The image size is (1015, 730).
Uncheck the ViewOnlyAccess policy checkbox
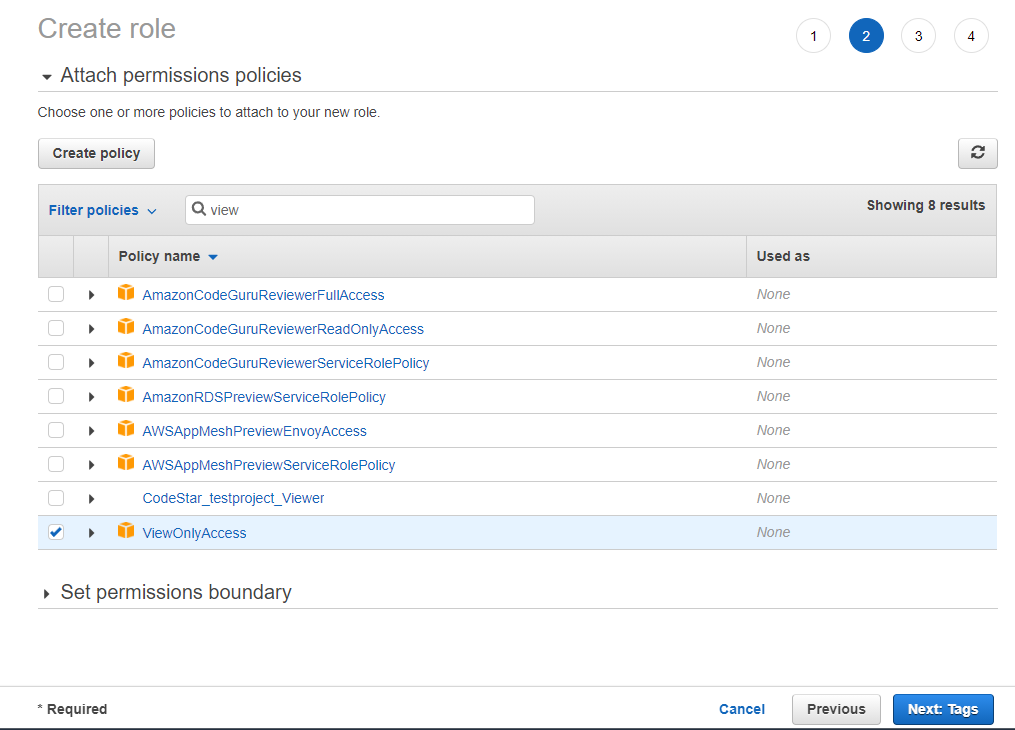(x=56, y=532)
